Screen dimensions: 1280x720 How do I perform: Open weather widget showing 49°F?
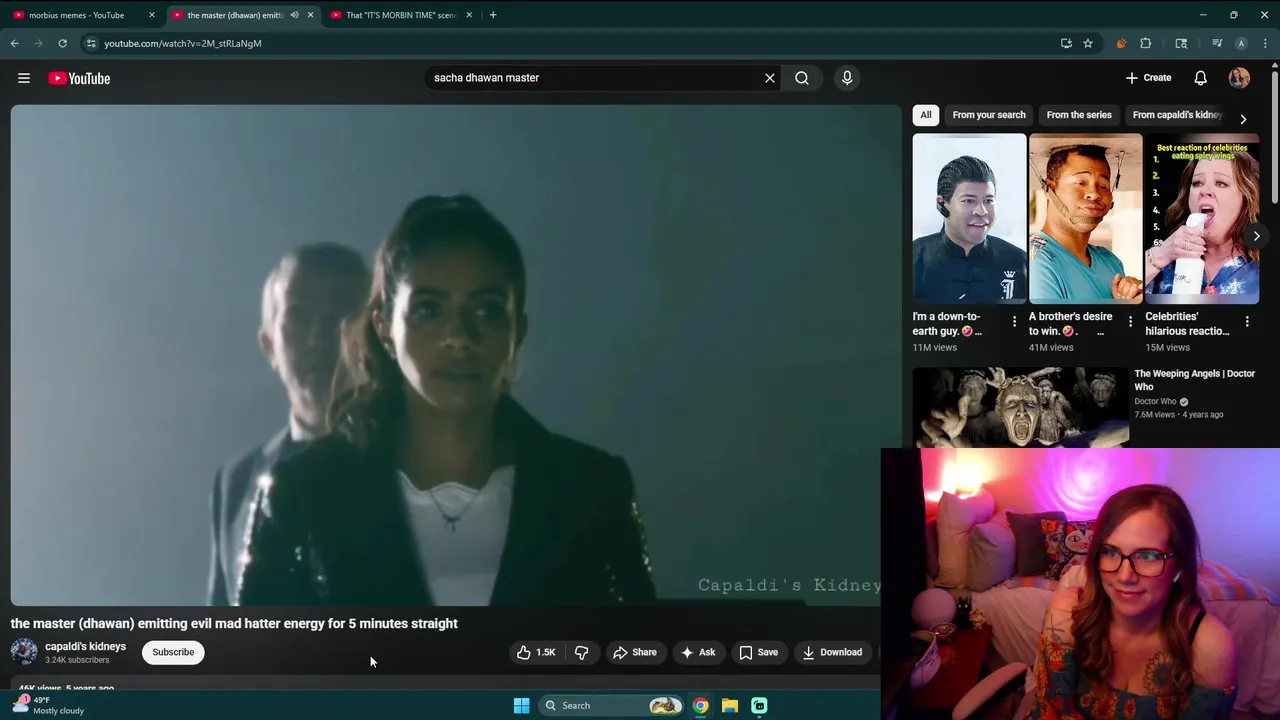[x=50, y=705]
